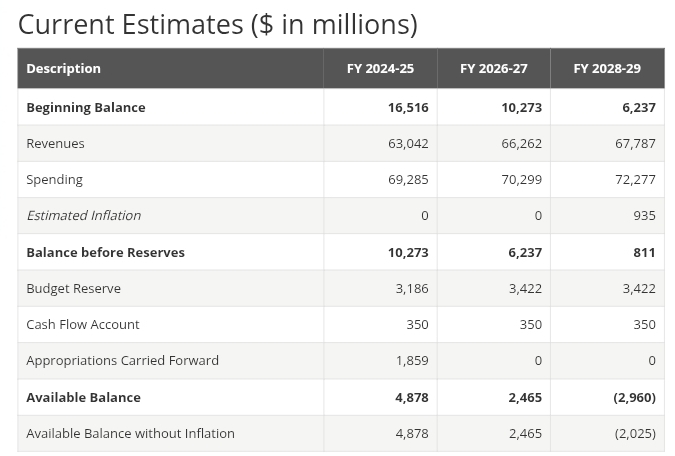Click the Spending row label
This screenshot has width=675, height=456.
[x=54, y=180]
